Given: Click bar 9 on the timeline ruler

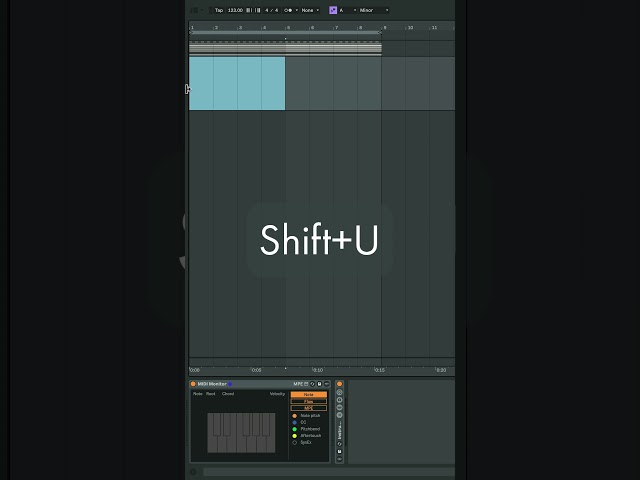Looking at the screenshot, I should pyautogui.click(x=384, y=27).
